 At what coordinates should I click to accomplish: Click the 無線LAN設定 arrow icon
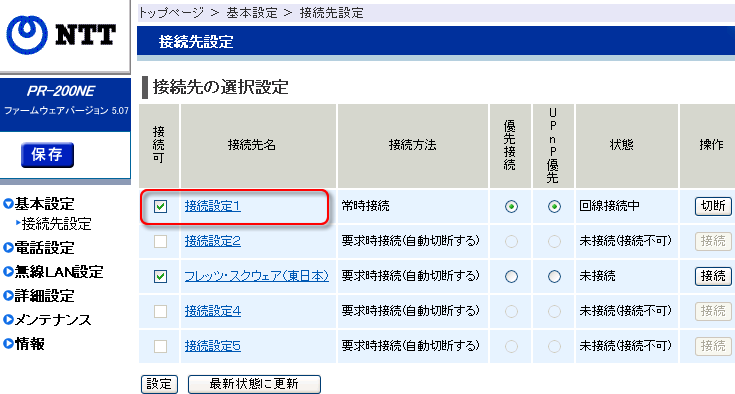[x=8, y=271]
